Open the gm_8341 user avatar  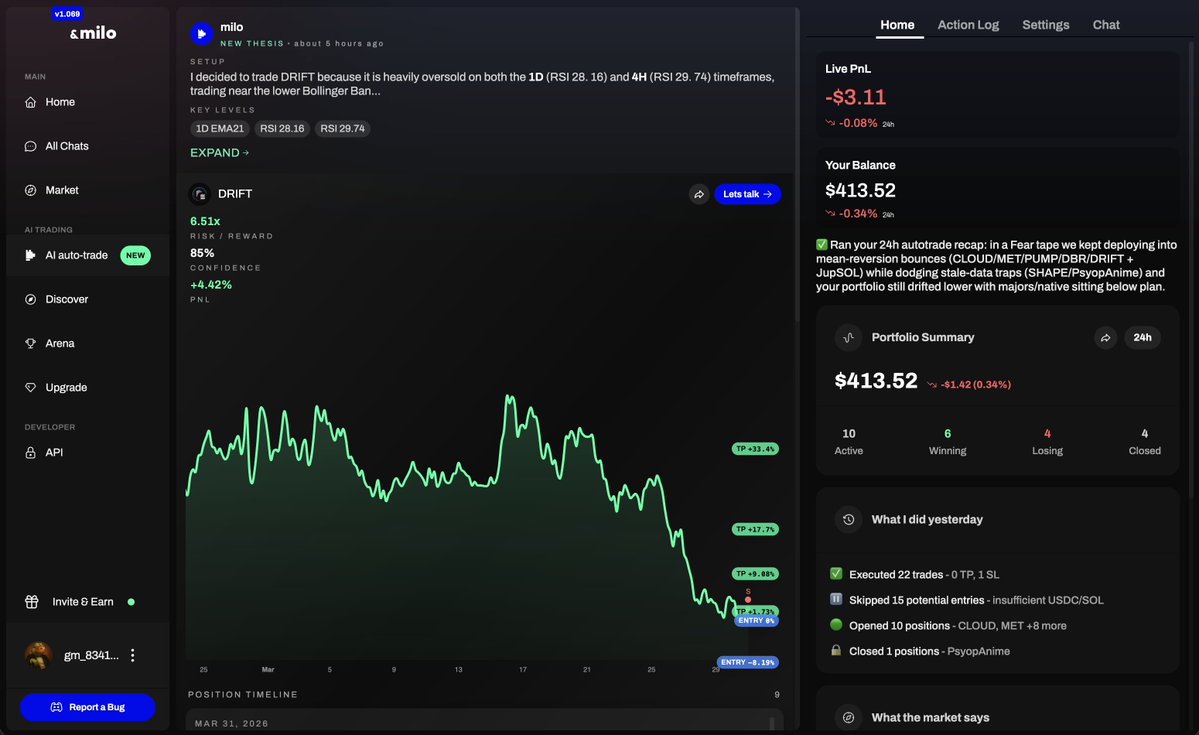pos(38,655)
